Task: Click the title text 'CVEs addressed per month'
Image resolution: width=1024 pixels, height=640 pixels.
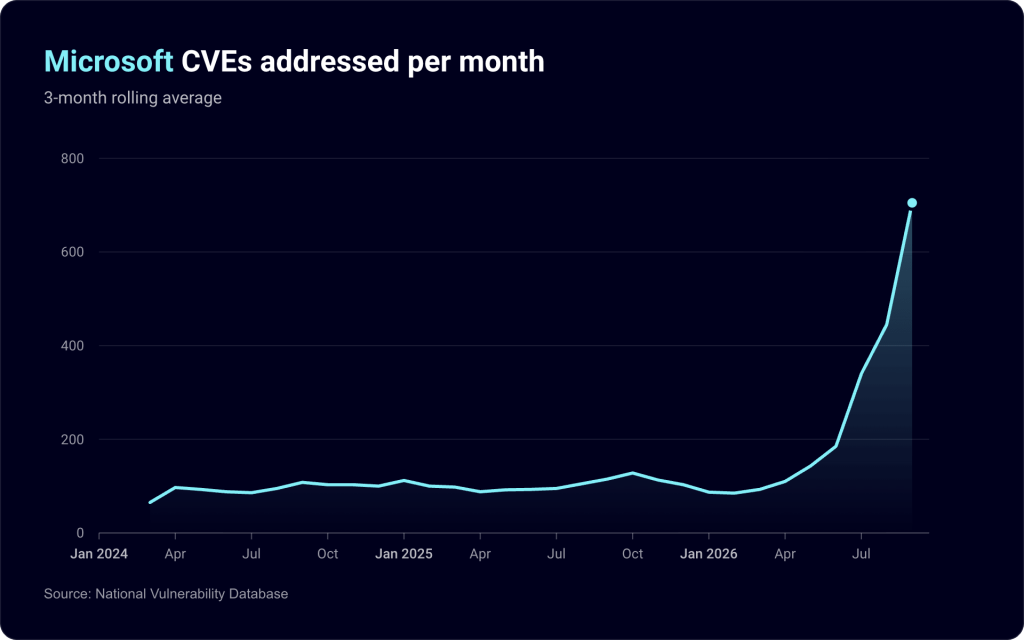Action: 362,61
